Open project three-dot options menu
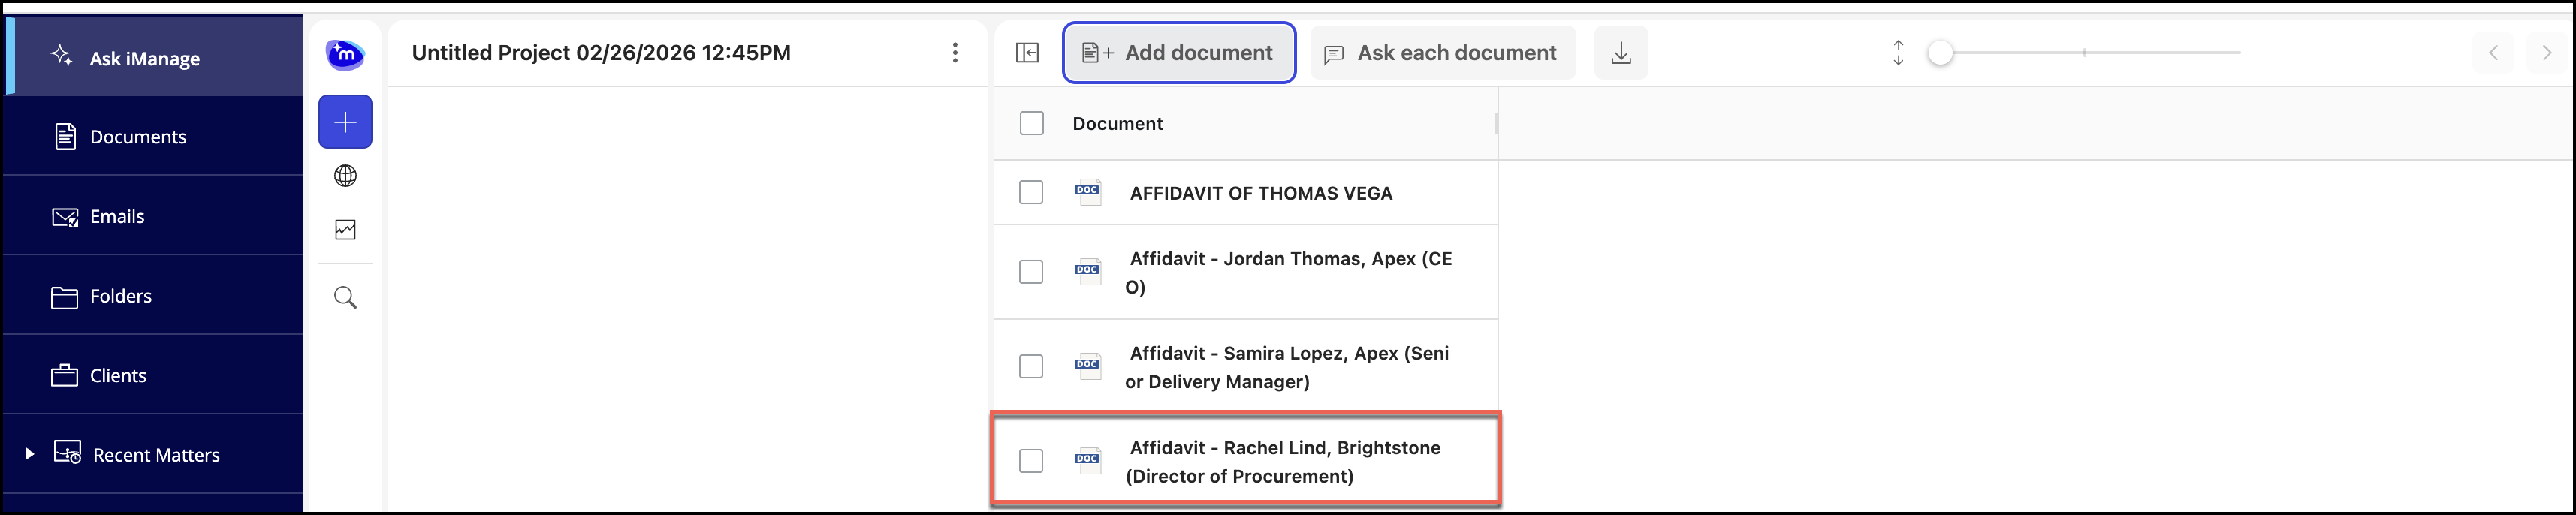 pos(955,53)
